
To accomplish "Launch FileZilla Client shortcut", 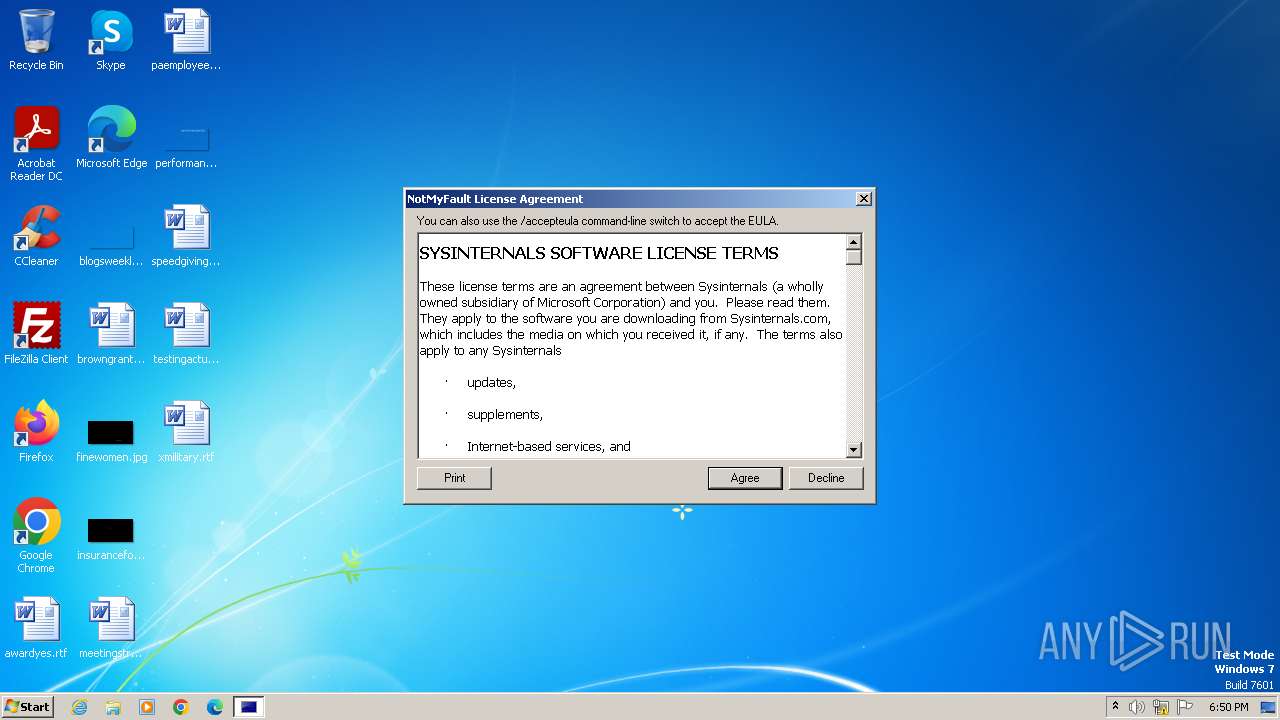I will [x=36, y=333].
